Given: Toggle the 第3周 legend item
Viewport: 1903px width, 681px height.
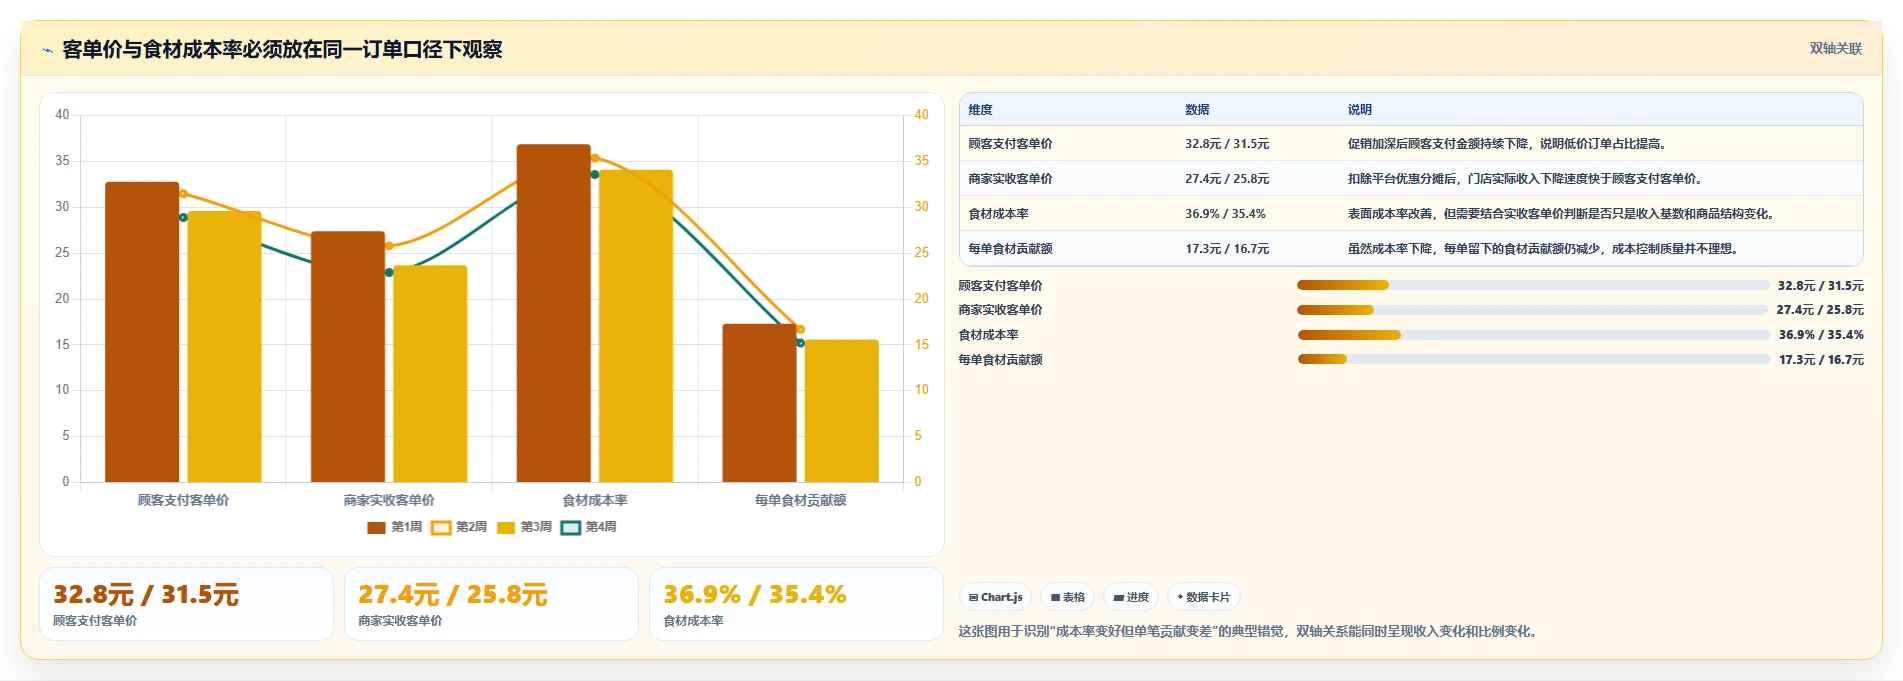Looking at the screenshot, I should point(524,527).
